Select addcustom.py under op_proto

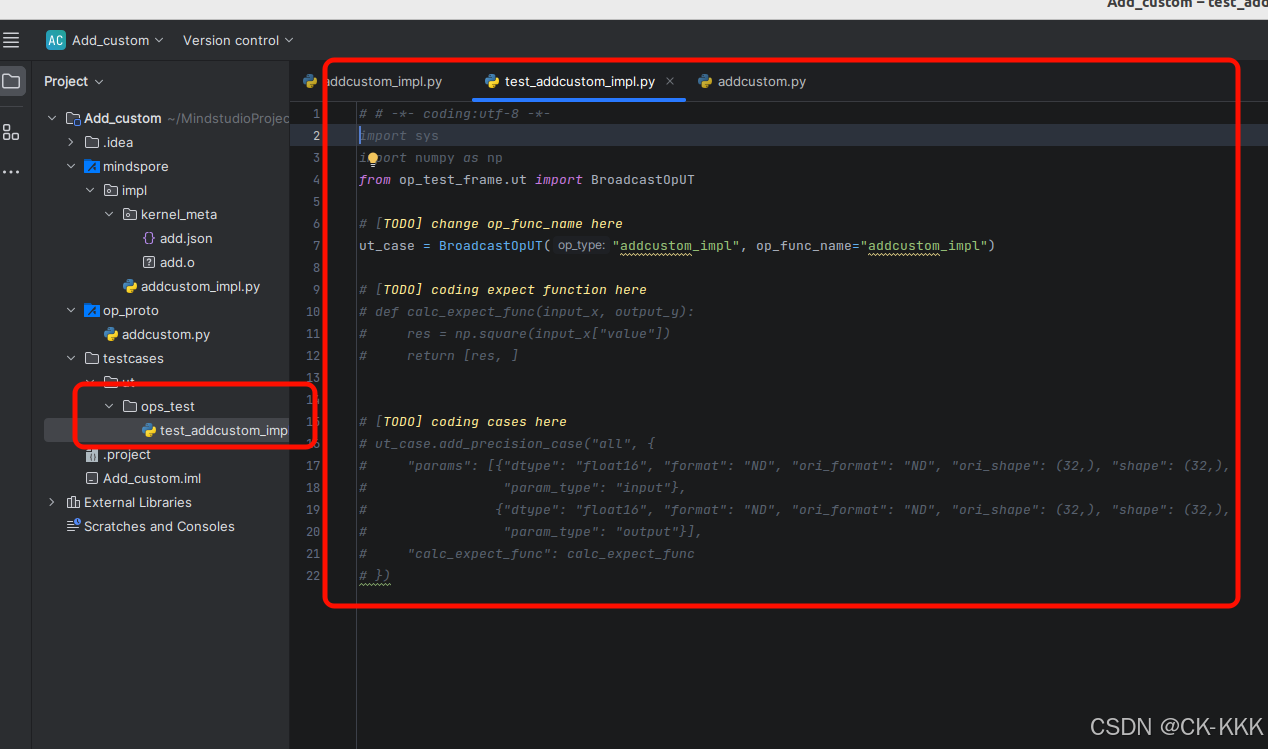157,334
